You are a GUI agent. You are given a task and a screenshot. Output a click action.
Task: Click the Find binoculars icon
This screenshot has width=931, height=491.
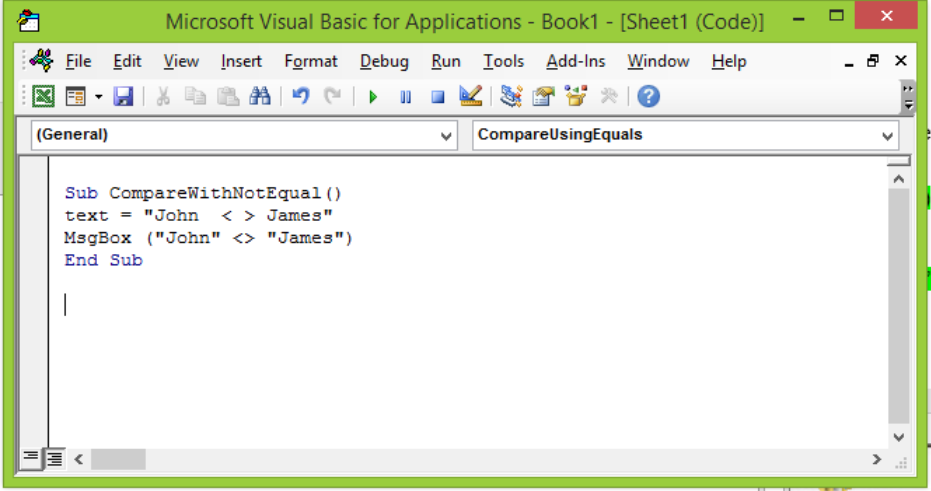[260, 97]
